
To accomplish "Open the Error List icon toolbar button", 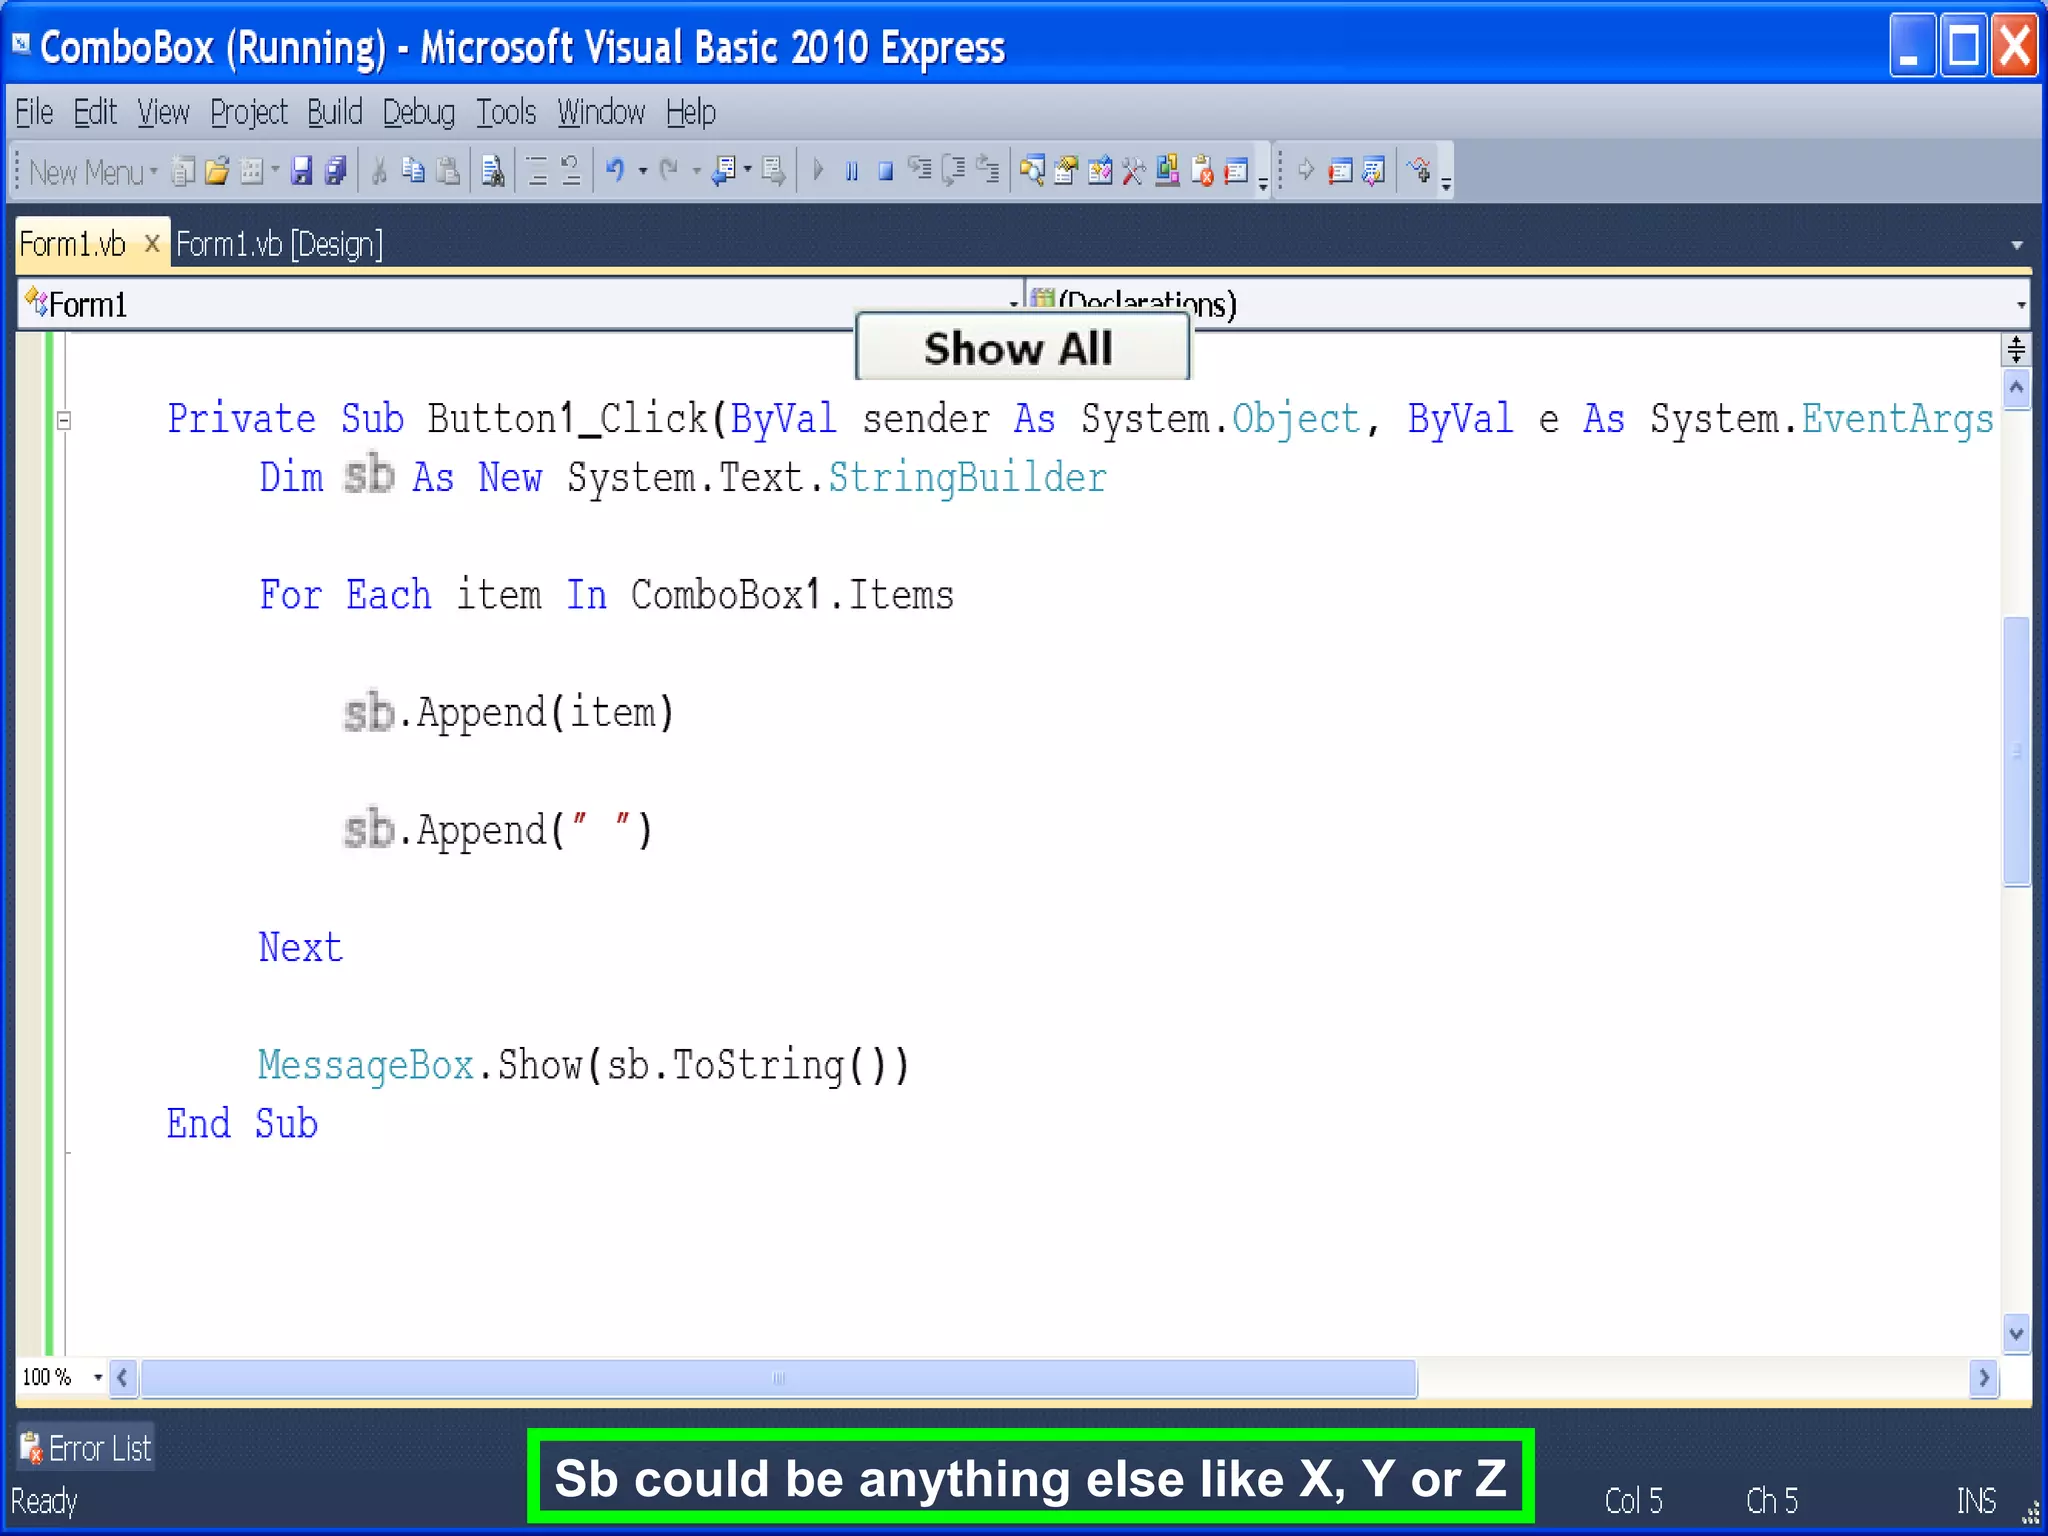I will (1203, 171).
